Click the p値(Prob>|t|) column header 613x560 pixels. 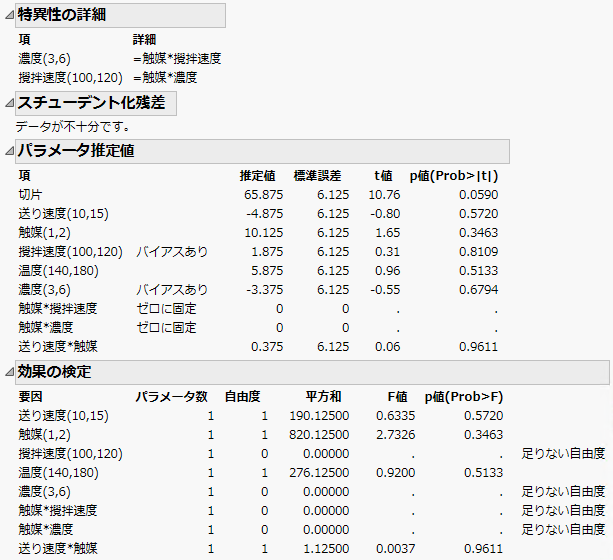point(454,176)
